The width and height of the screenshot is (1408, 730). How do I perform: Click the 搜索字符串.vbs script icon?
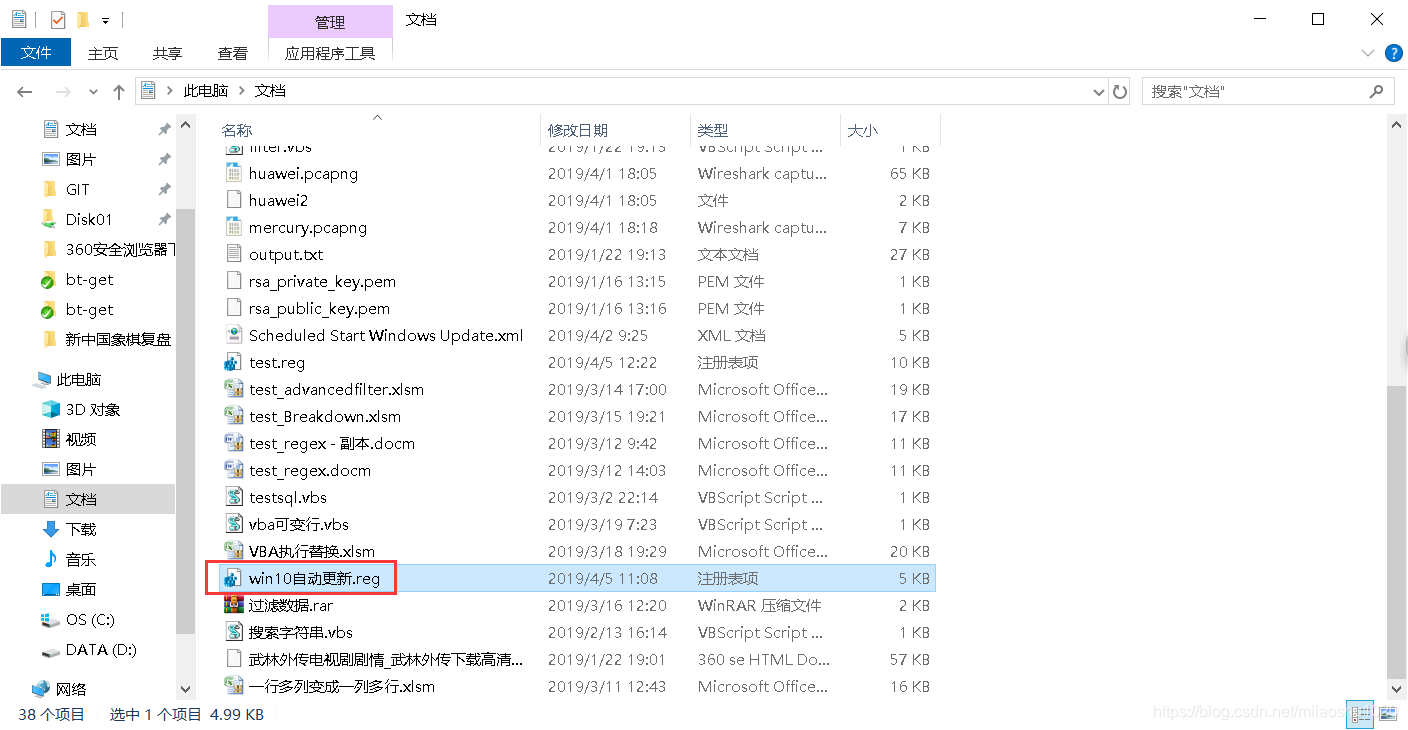click(234, 632)
